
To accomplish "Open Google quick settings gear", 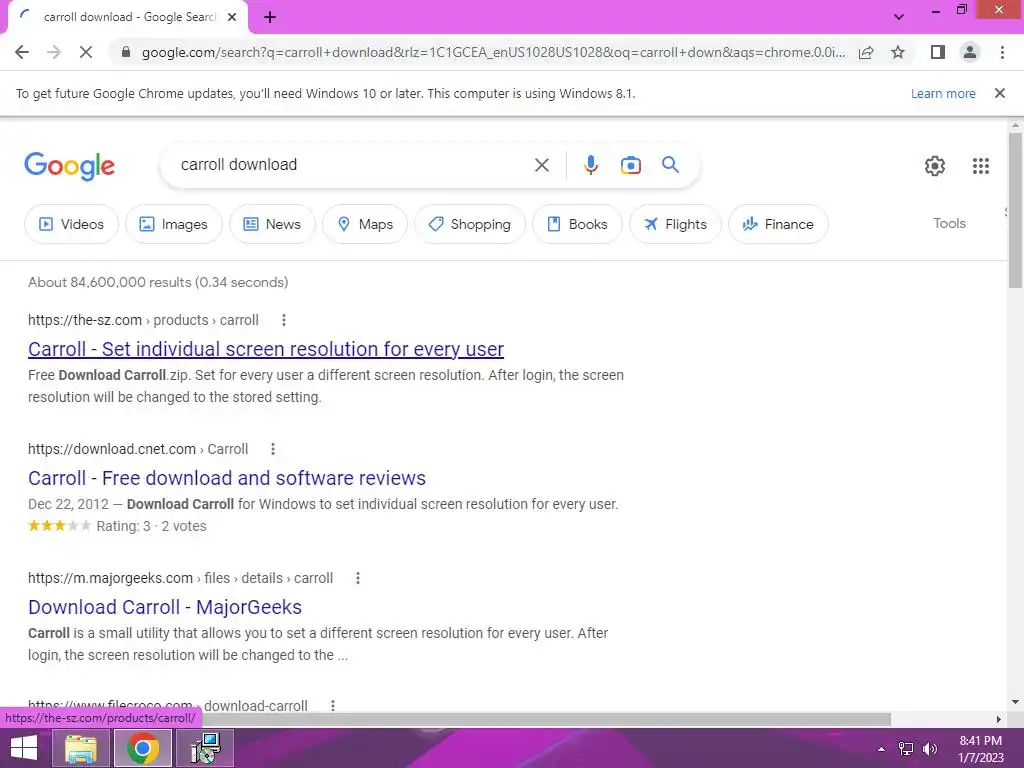I will click(x=935, y=166).
